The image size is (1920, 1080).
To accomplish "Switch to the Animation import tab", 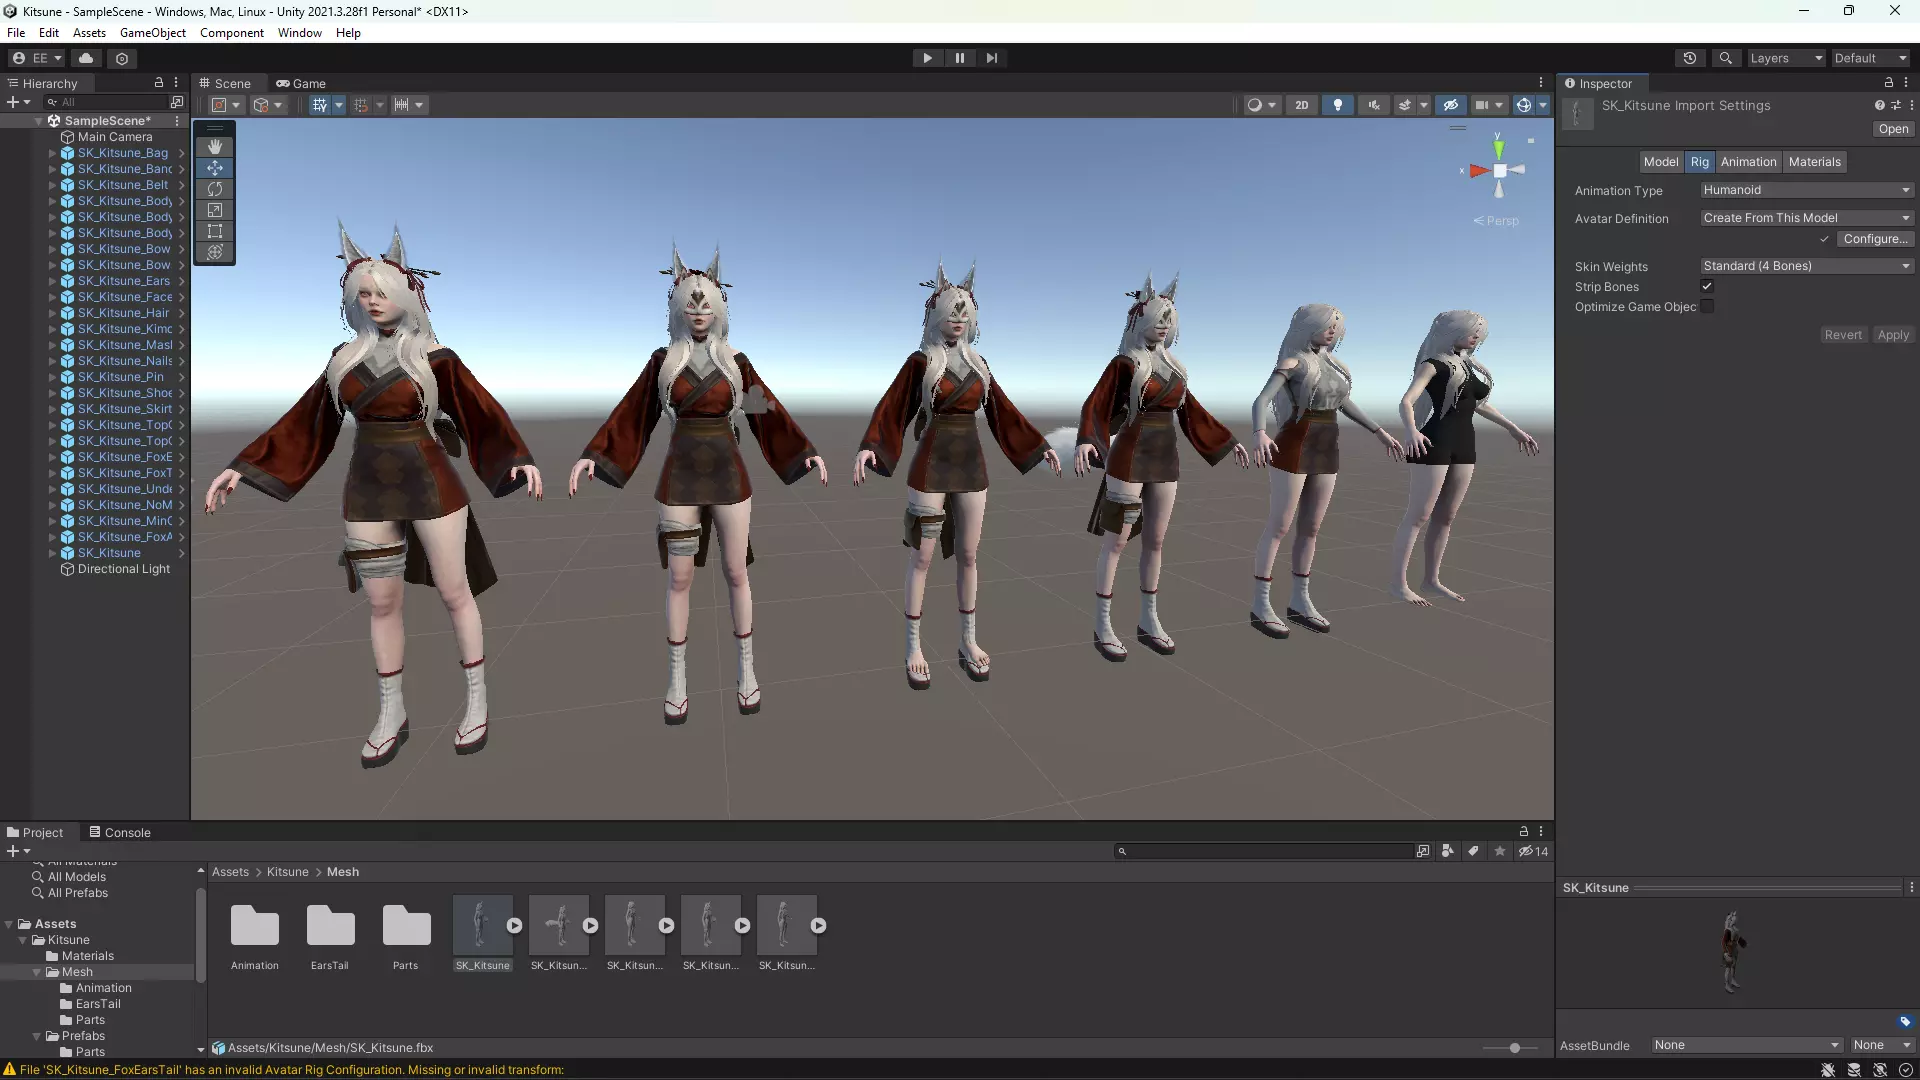I will [1748, 162].
